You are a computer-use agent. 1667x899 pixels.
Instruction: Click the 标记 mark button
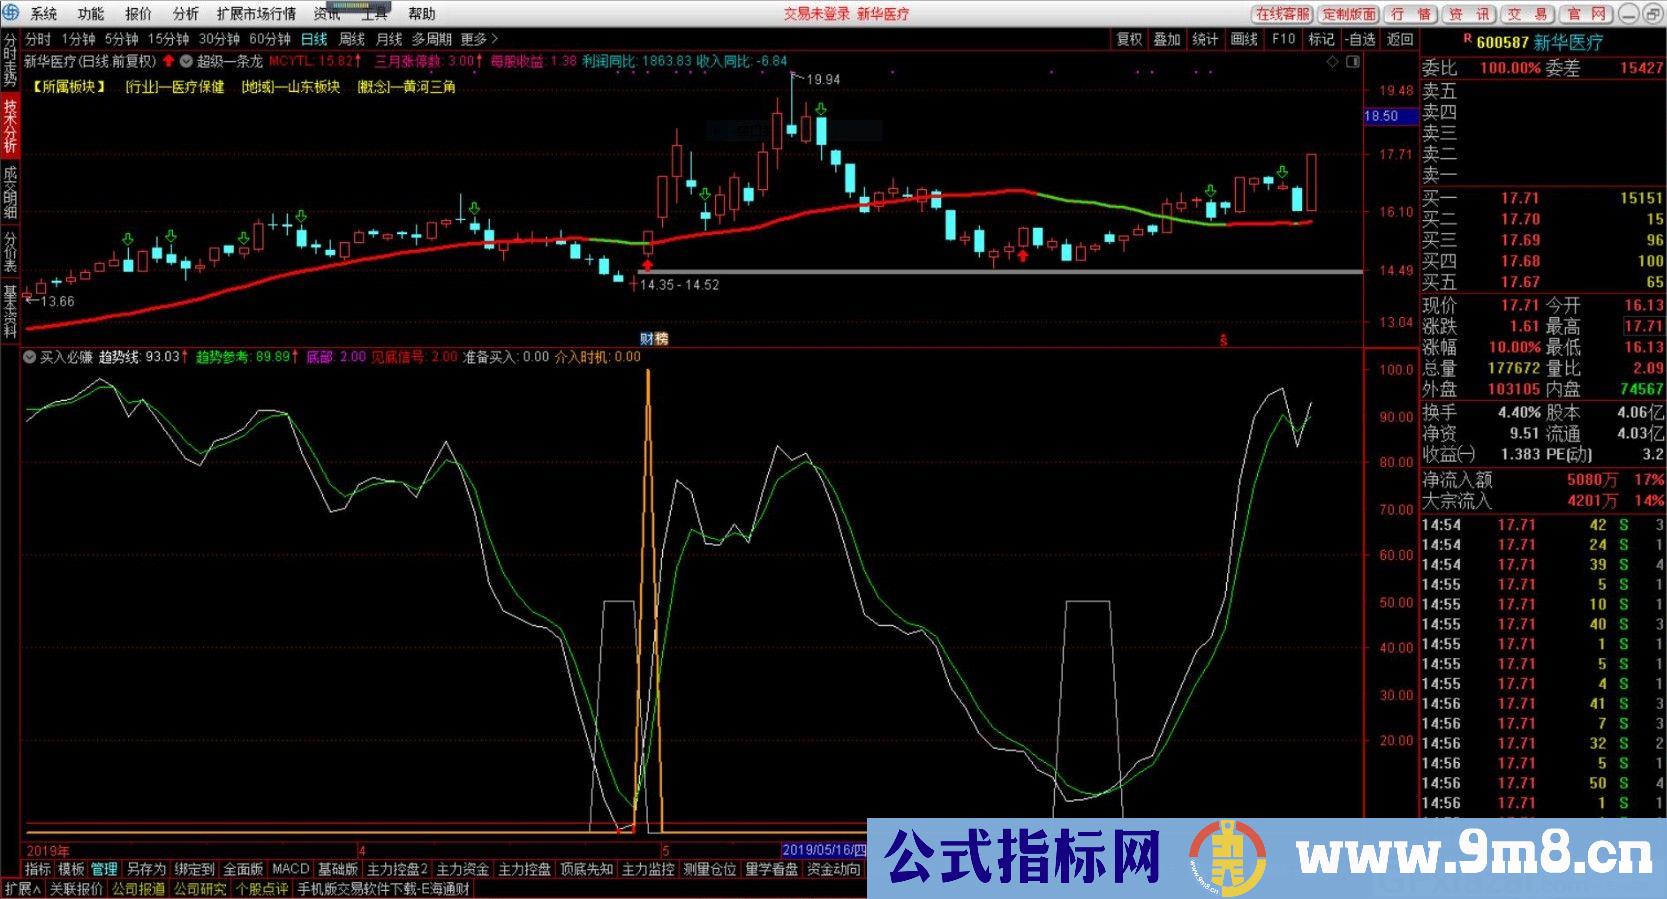tap(1321, 39)
